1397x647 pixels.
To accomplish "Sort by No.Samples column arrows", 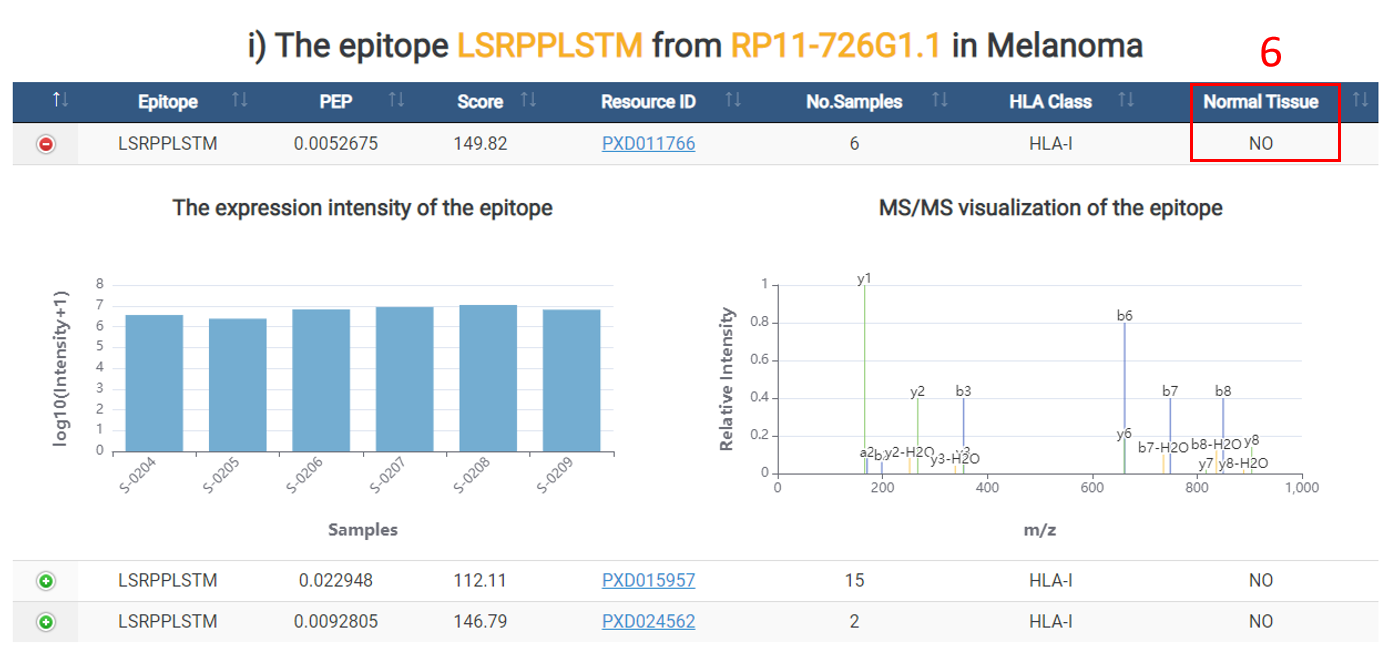I will [x=941, y=100].
